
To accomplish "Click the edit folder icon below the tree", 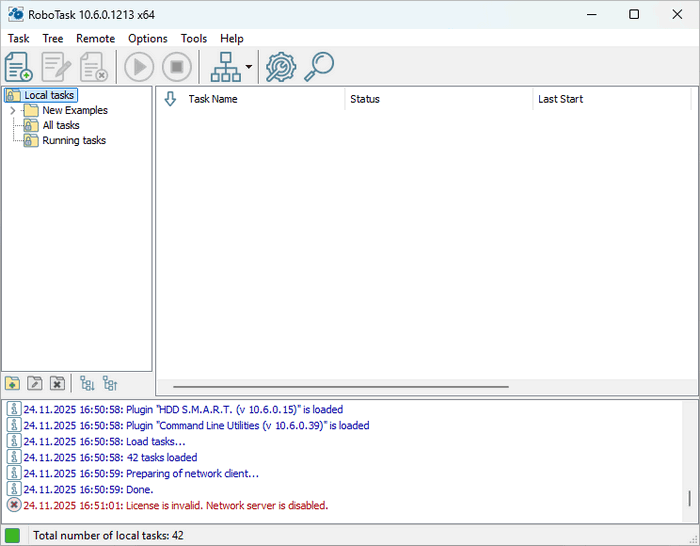I will [x=35, y=383].
